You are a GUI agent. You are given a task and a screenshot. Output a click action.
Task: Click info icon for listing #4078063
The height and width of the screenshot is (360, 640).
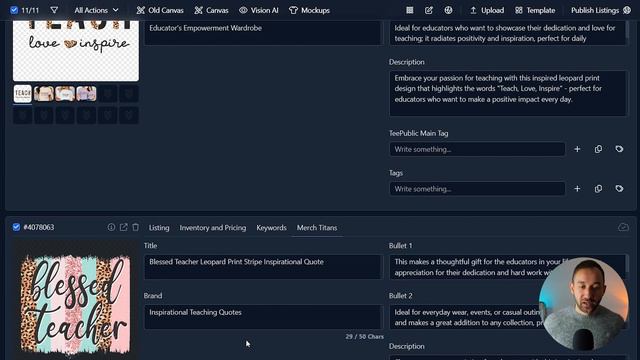coord(111,227)
